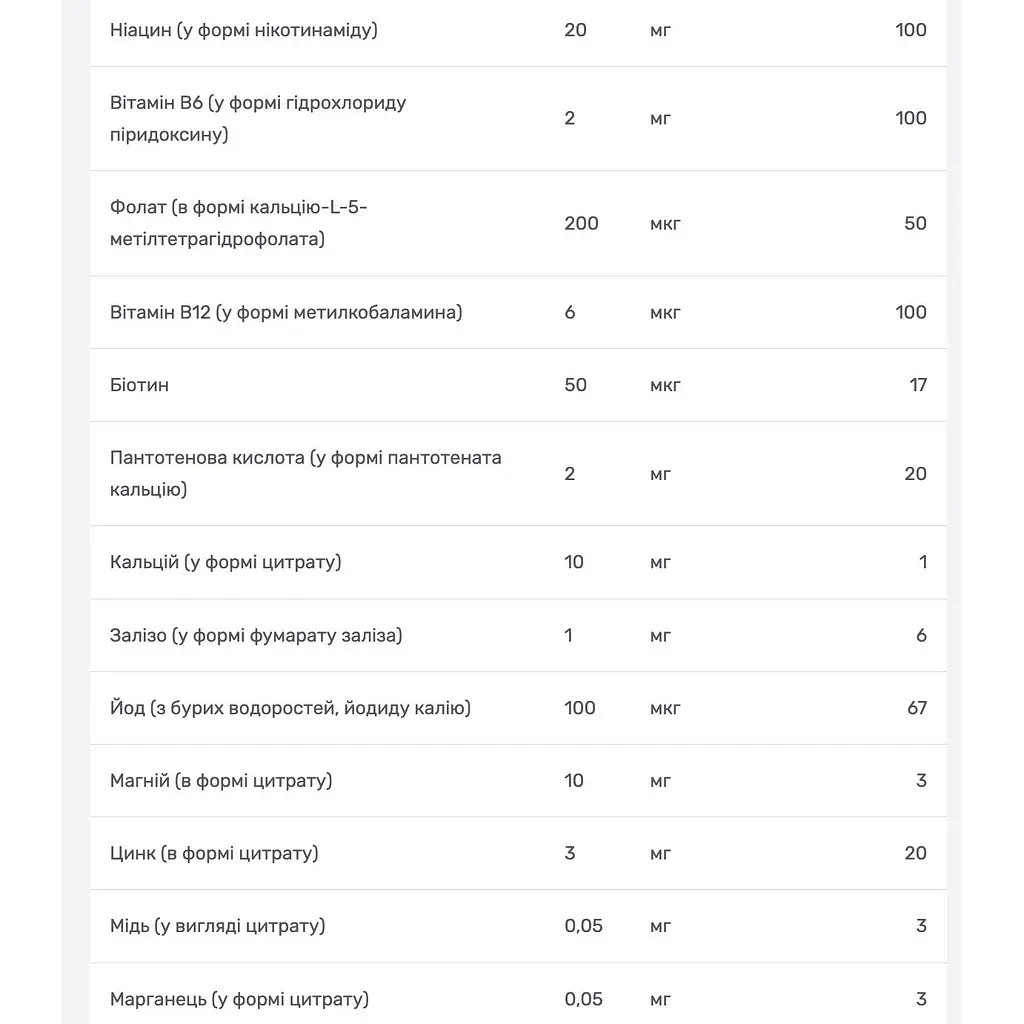1024x1024 pixels.
Task: Click the Пантотенова кислота ingredient text
Action: [306, 473]
